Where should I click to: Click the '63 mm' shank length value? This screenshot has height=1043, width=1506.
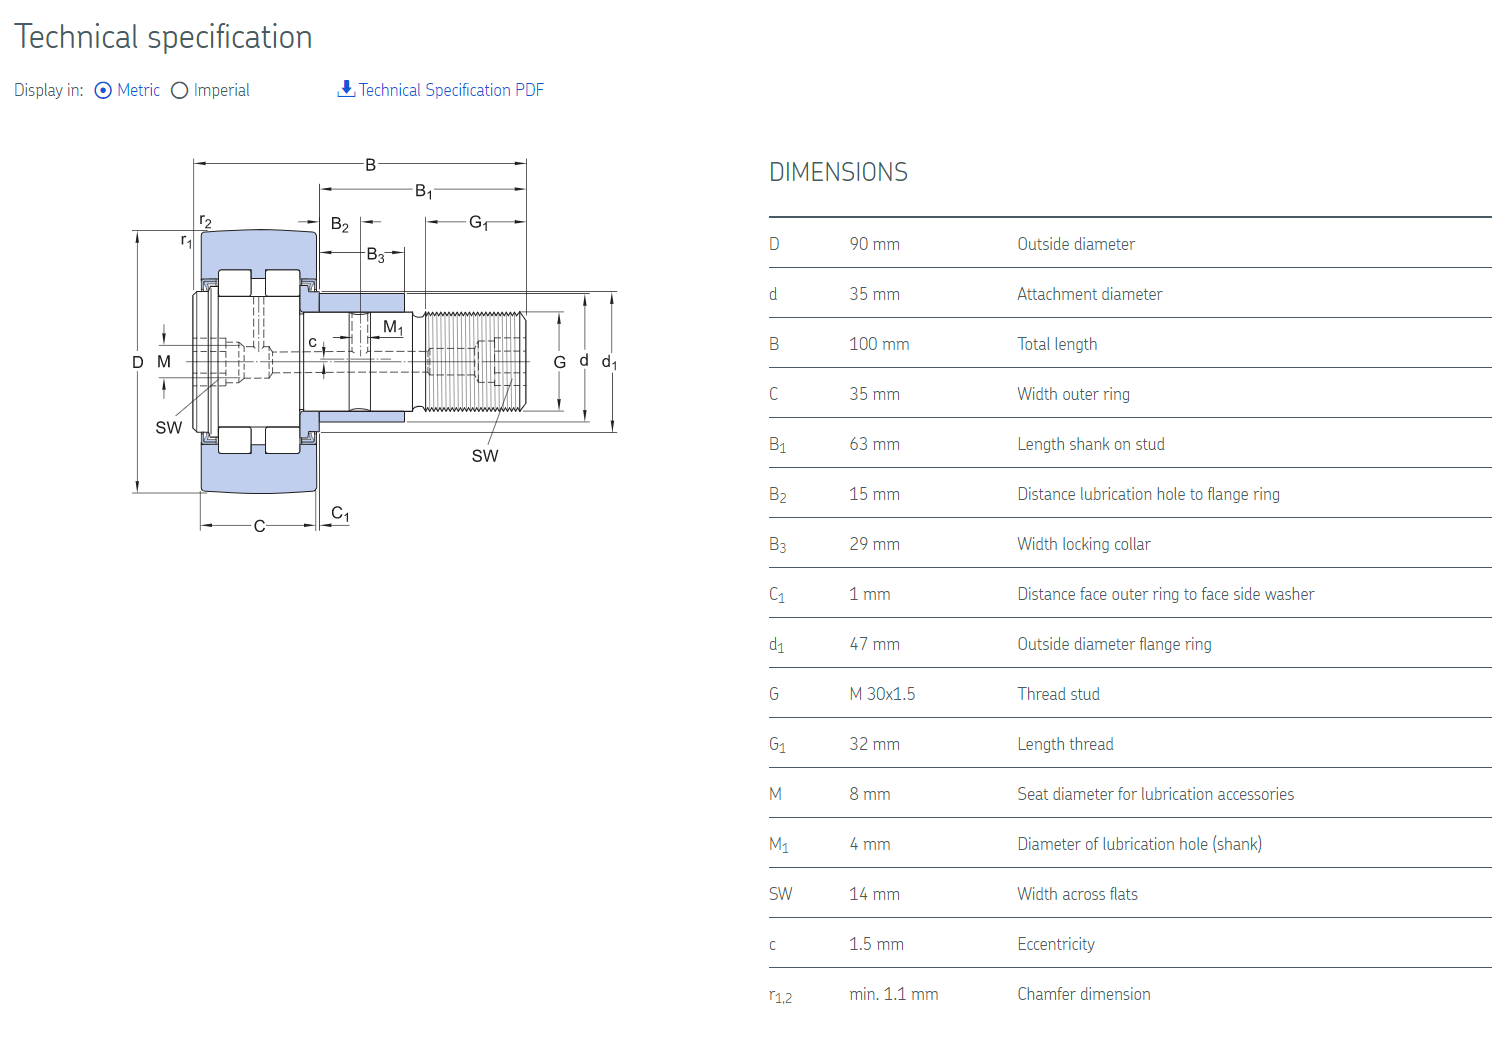coord(874,444)
